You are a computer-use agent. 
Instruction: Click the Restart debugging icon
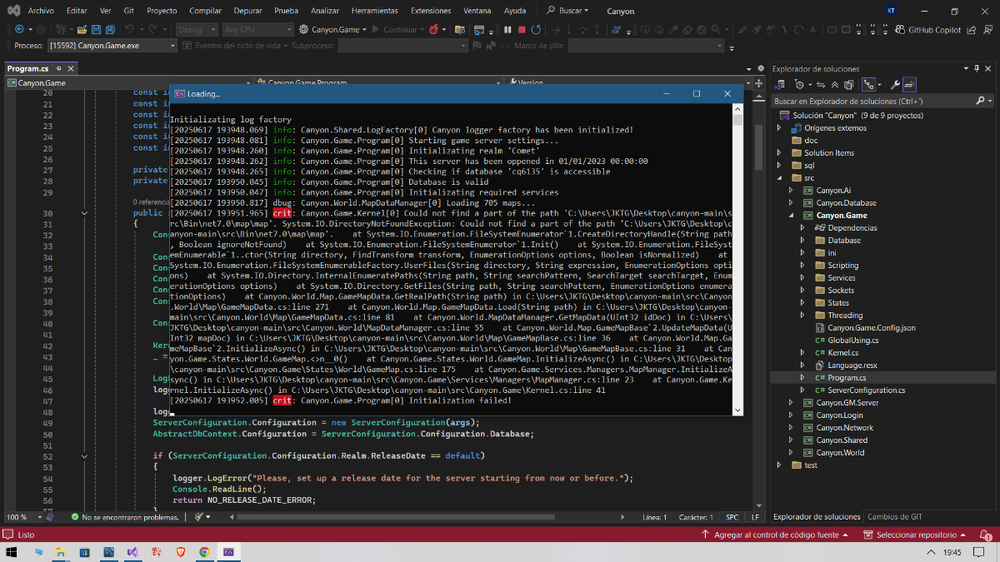click(537, 30)
